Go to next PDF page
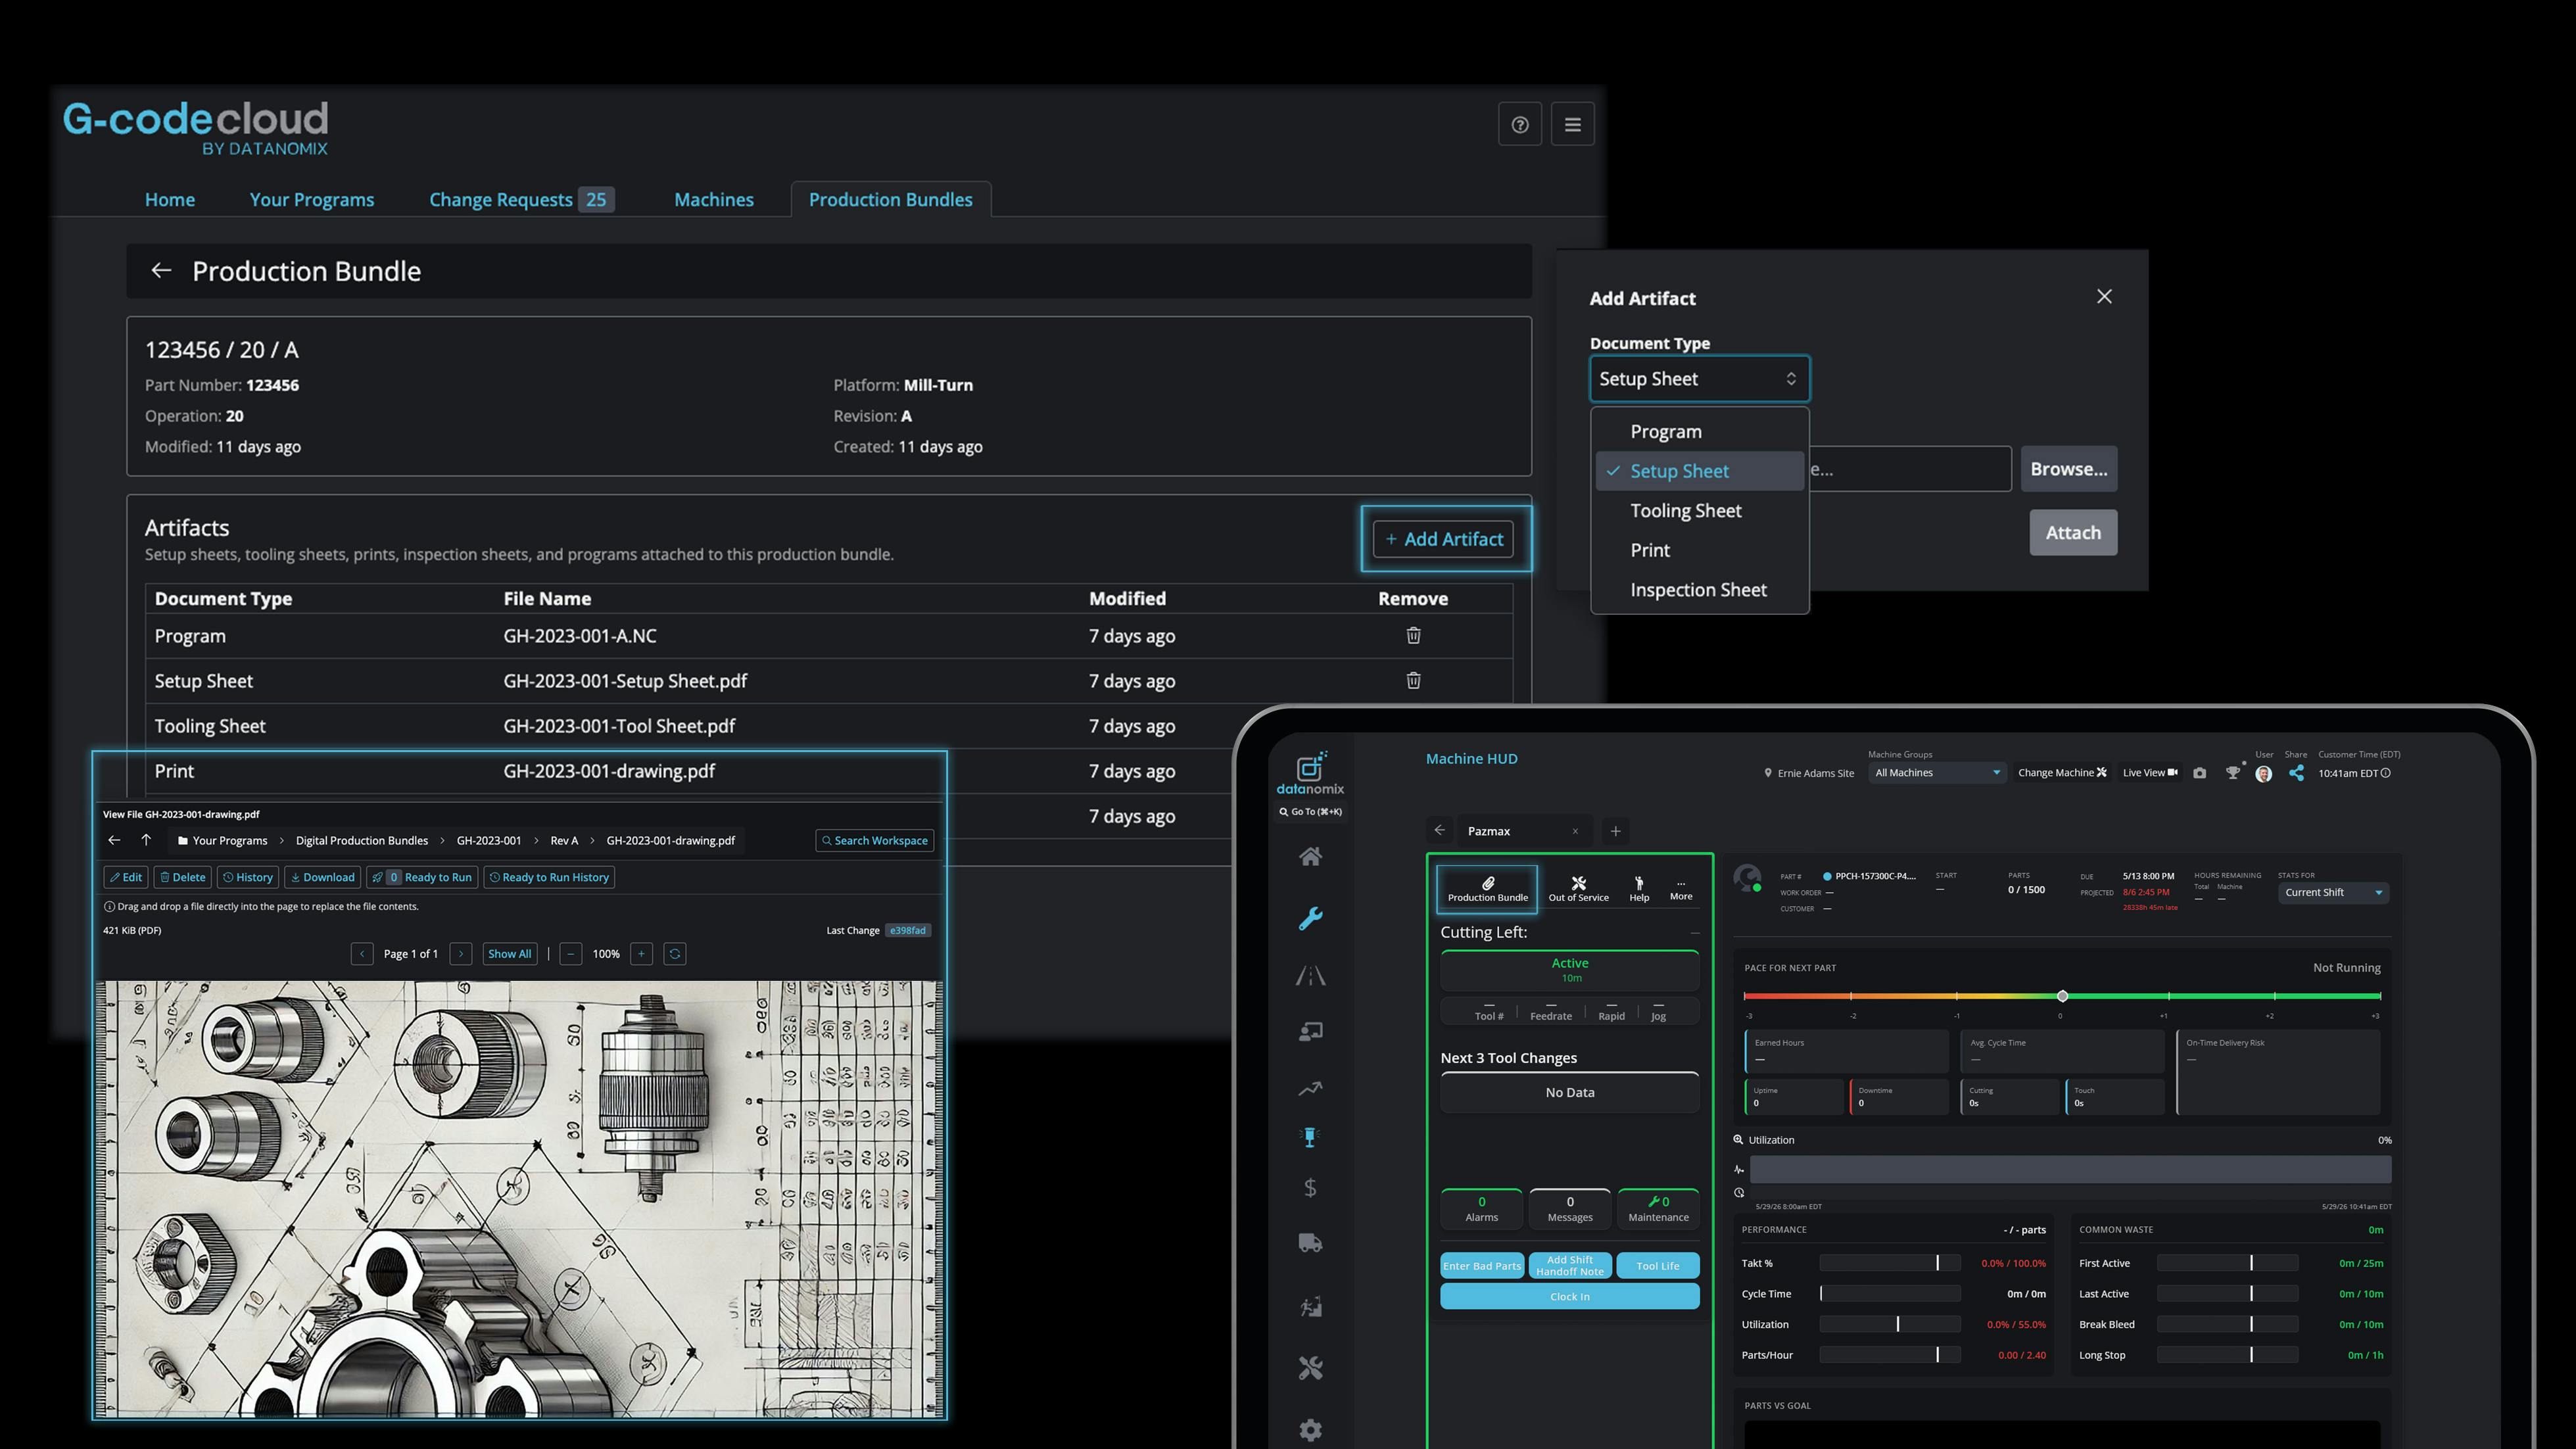This screenshot has height=1449, width=2576. click(x=461, y=954)
